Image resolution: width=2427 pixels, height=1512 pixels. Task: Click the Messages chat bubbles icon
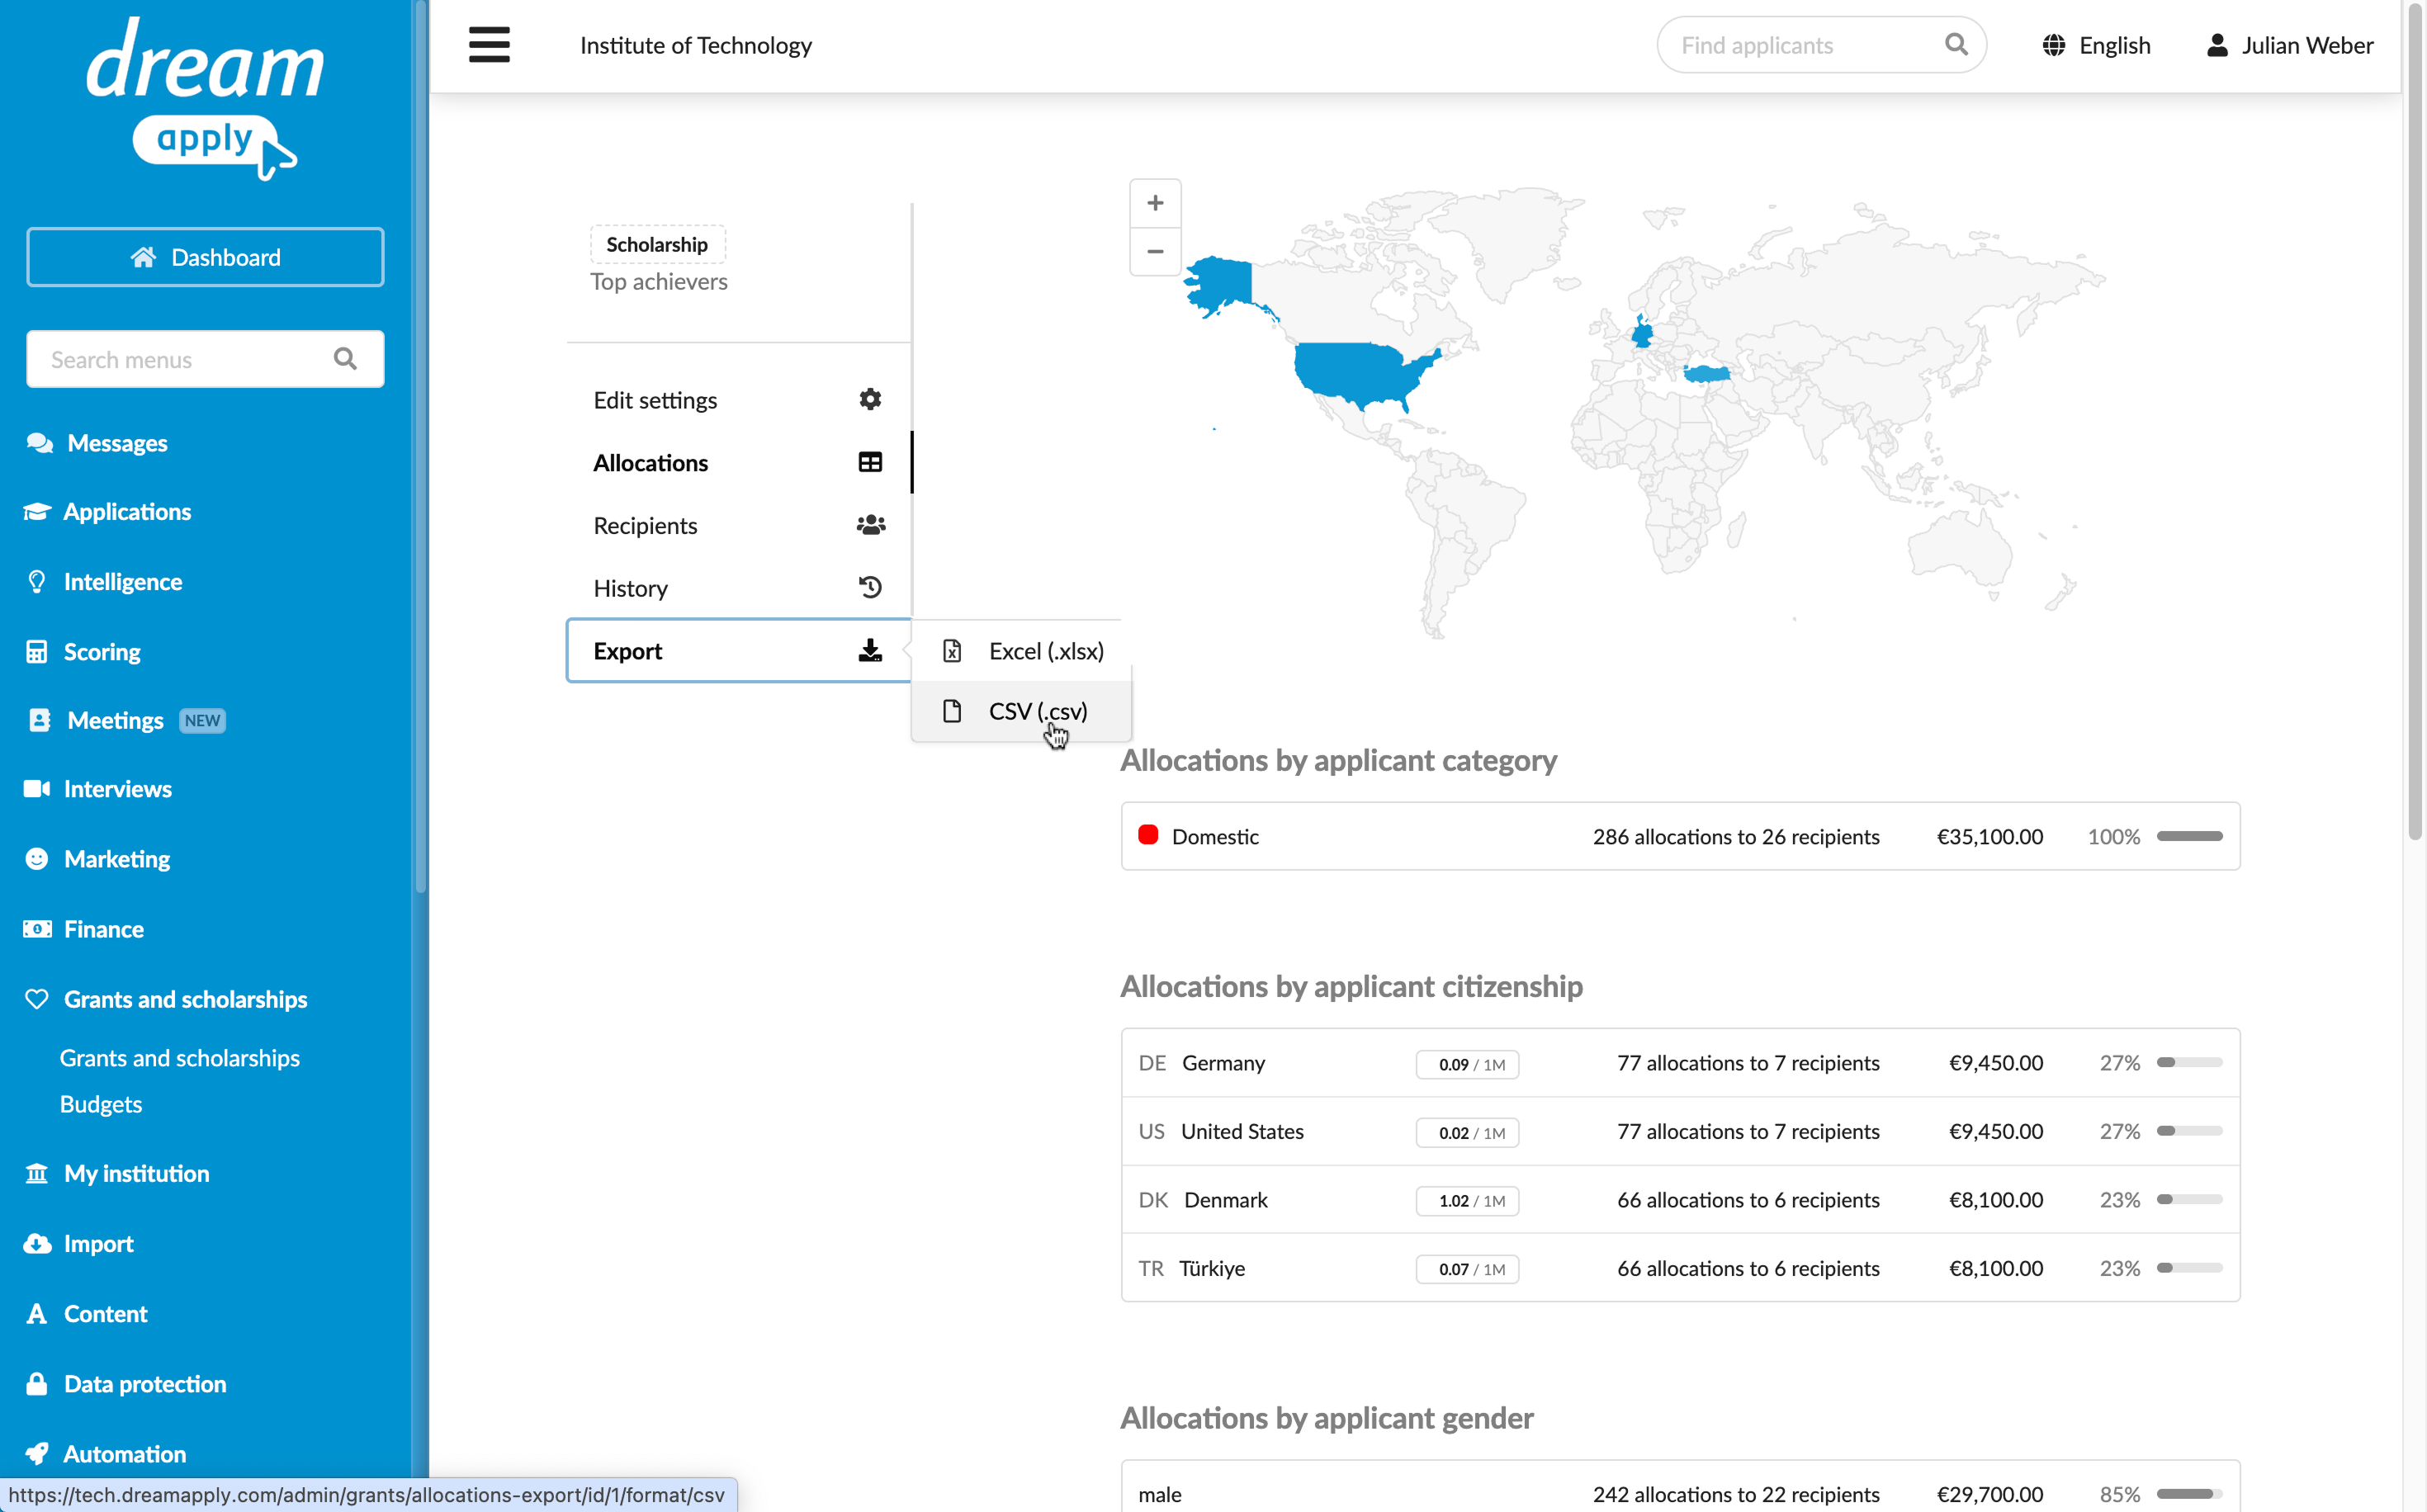click(x=40, y=443)
